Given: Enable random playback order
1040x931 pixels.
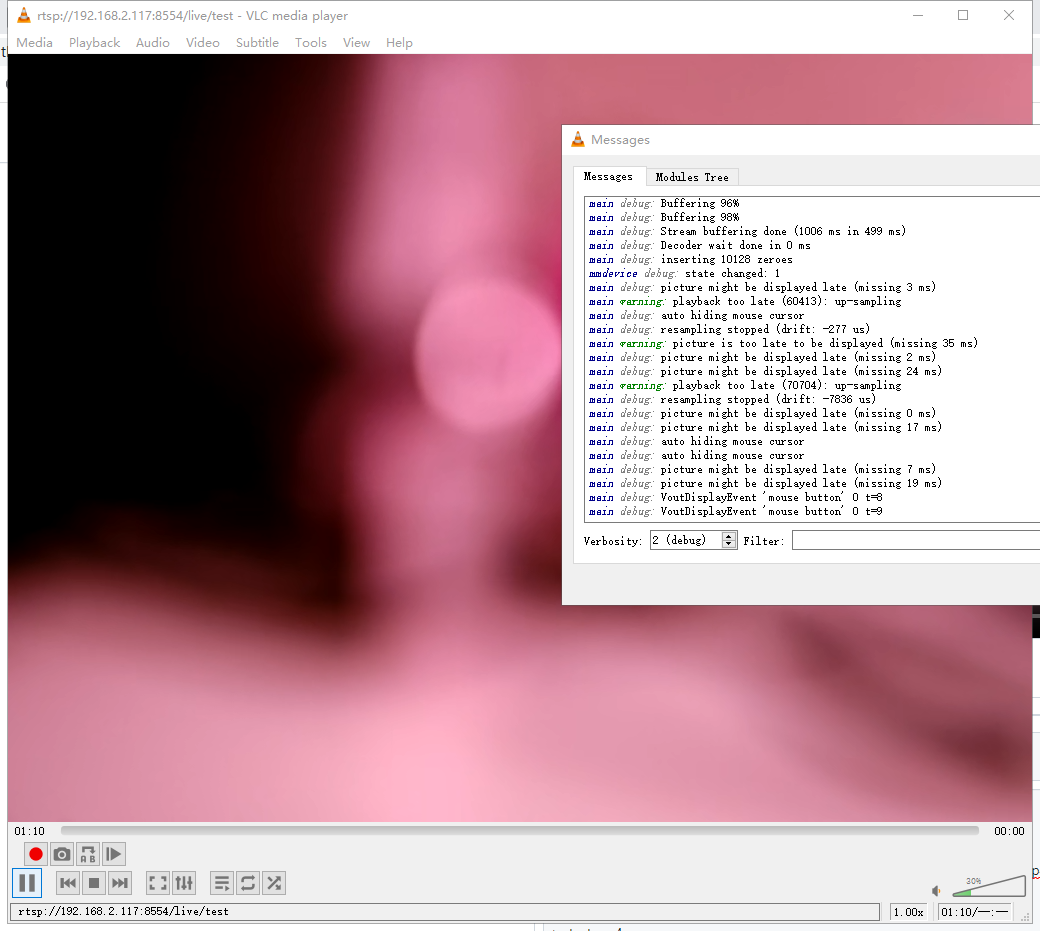Looking at the screenshot, I should click(273, 882).
